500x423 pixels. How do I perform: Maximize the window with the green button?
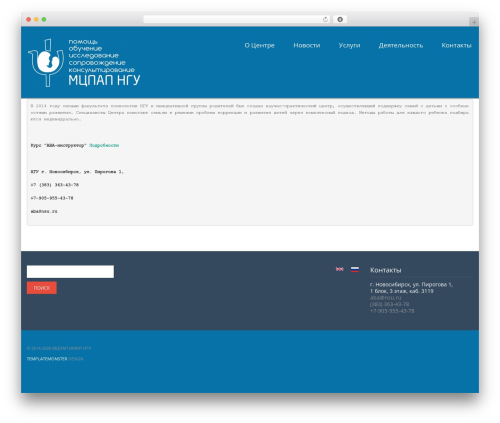(x=44, y=19)
